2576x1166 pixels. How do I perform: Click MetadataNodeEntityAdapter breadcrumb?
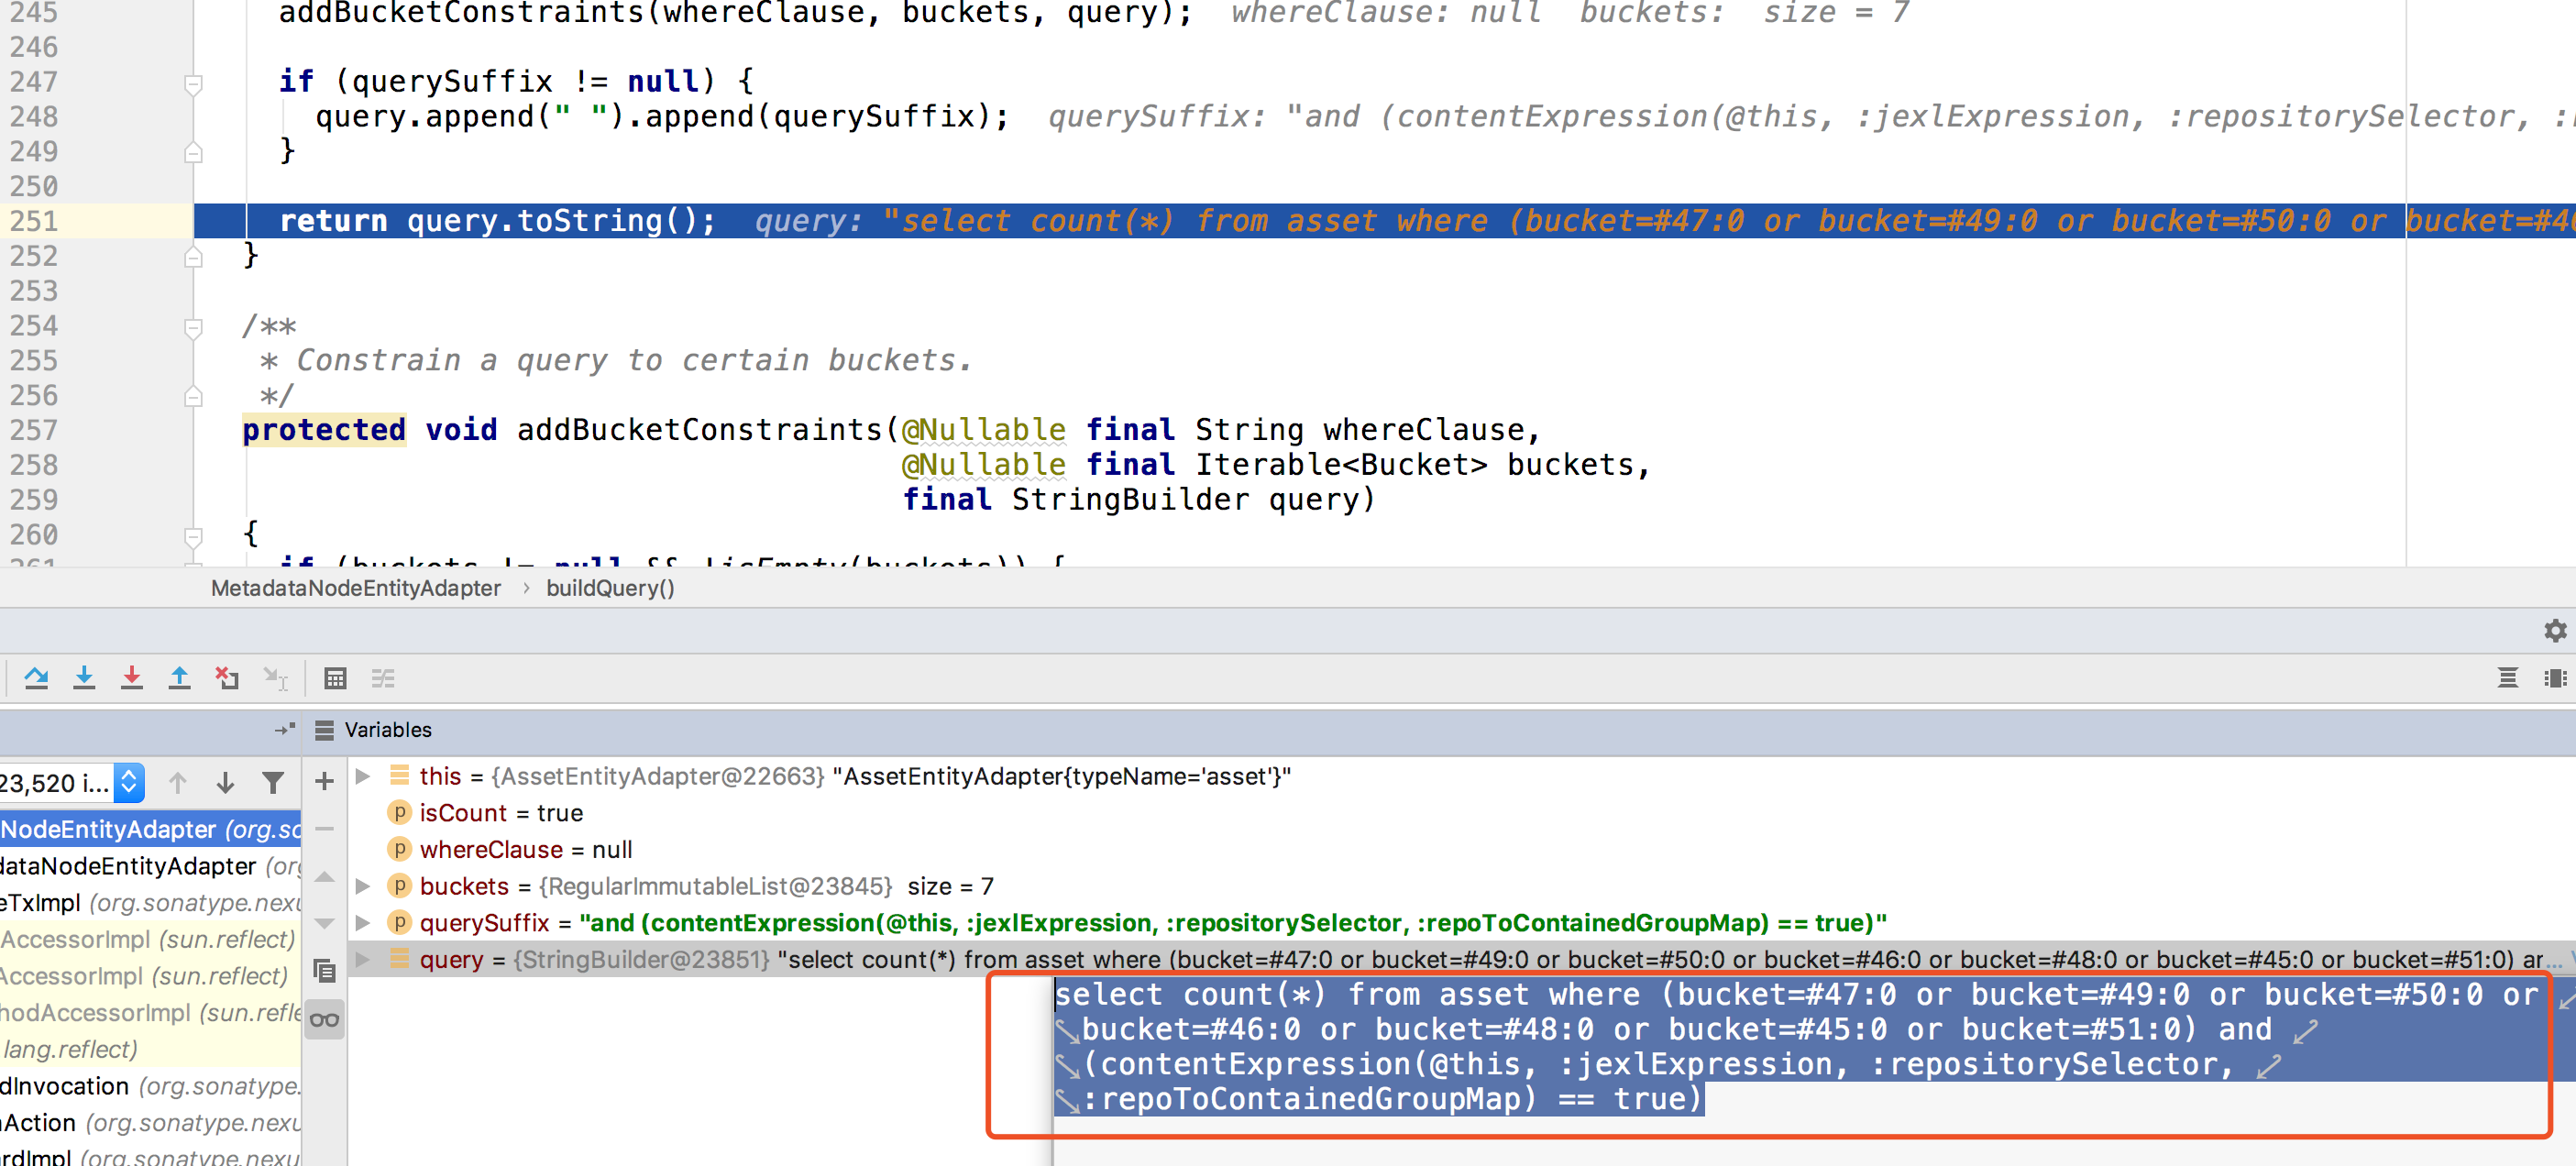pyautogui.click(x=356, y=588)
